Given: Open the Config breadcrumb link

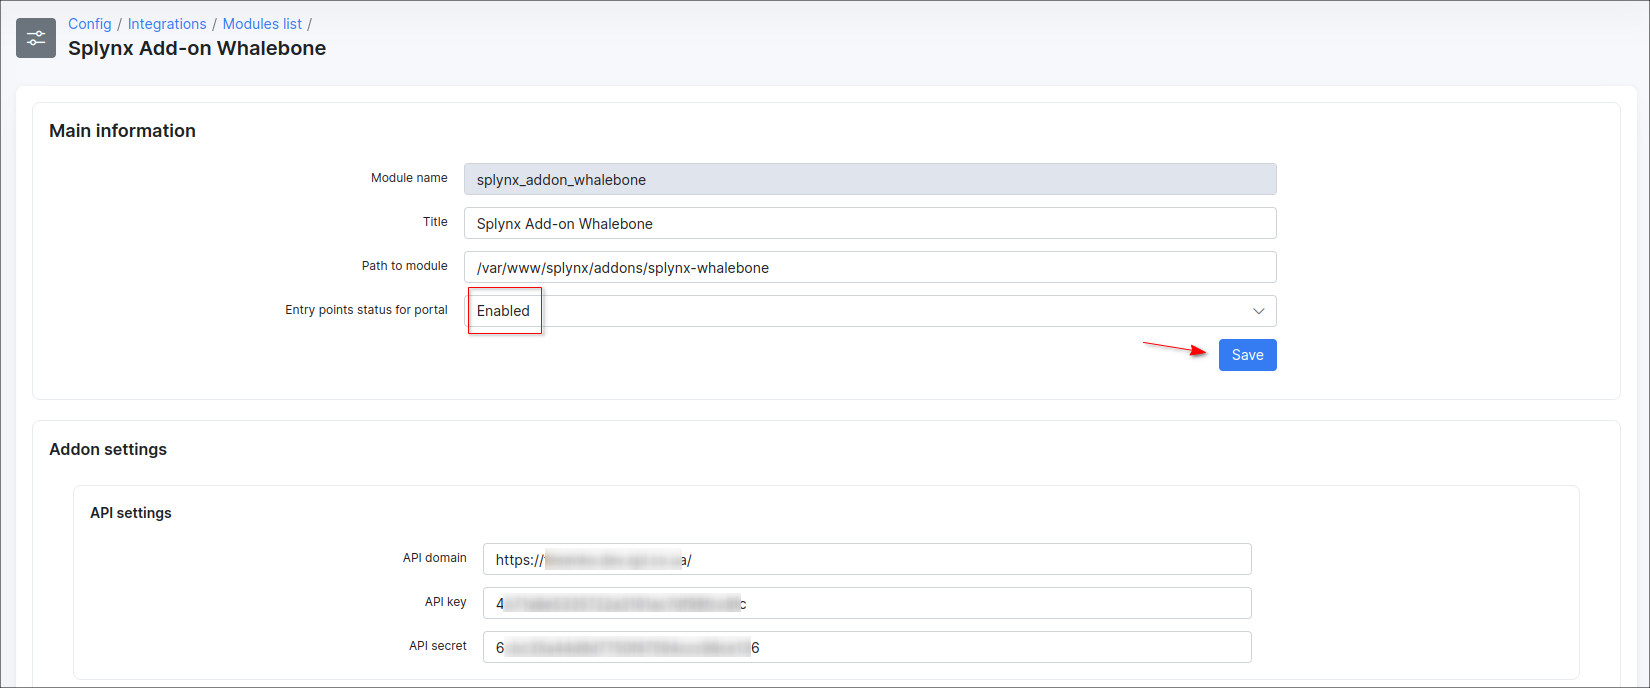Looking at the screenshot, I should 89,24.
